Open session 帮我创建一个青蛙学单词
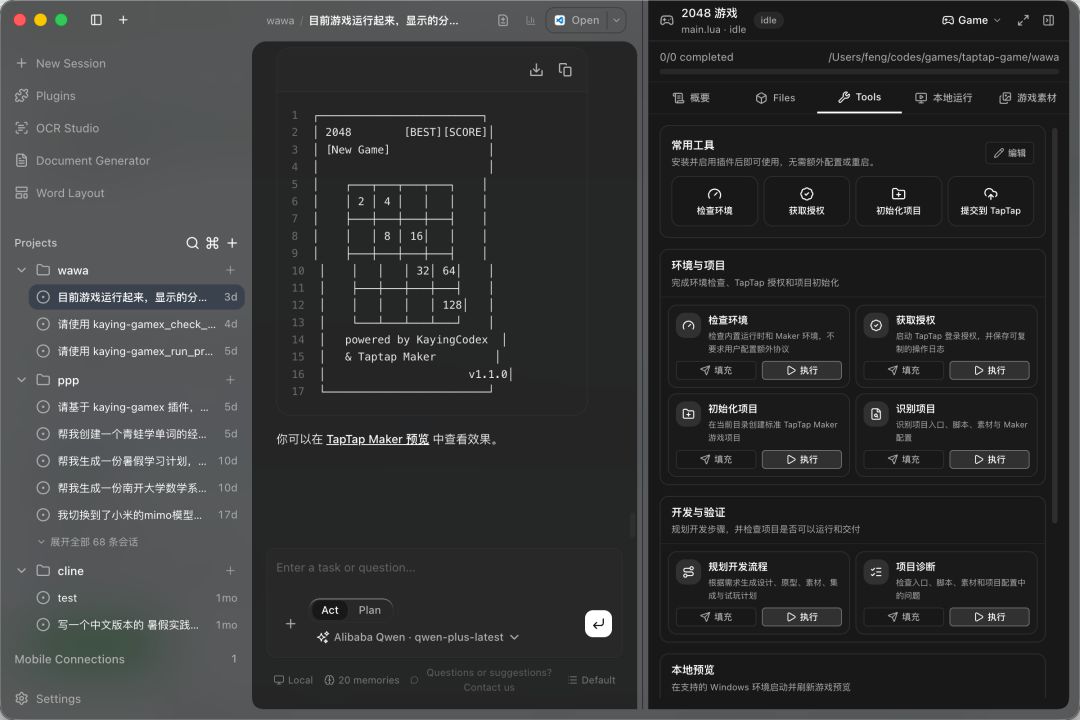Viewport: 1080px width, 720px height. [137, 434]
